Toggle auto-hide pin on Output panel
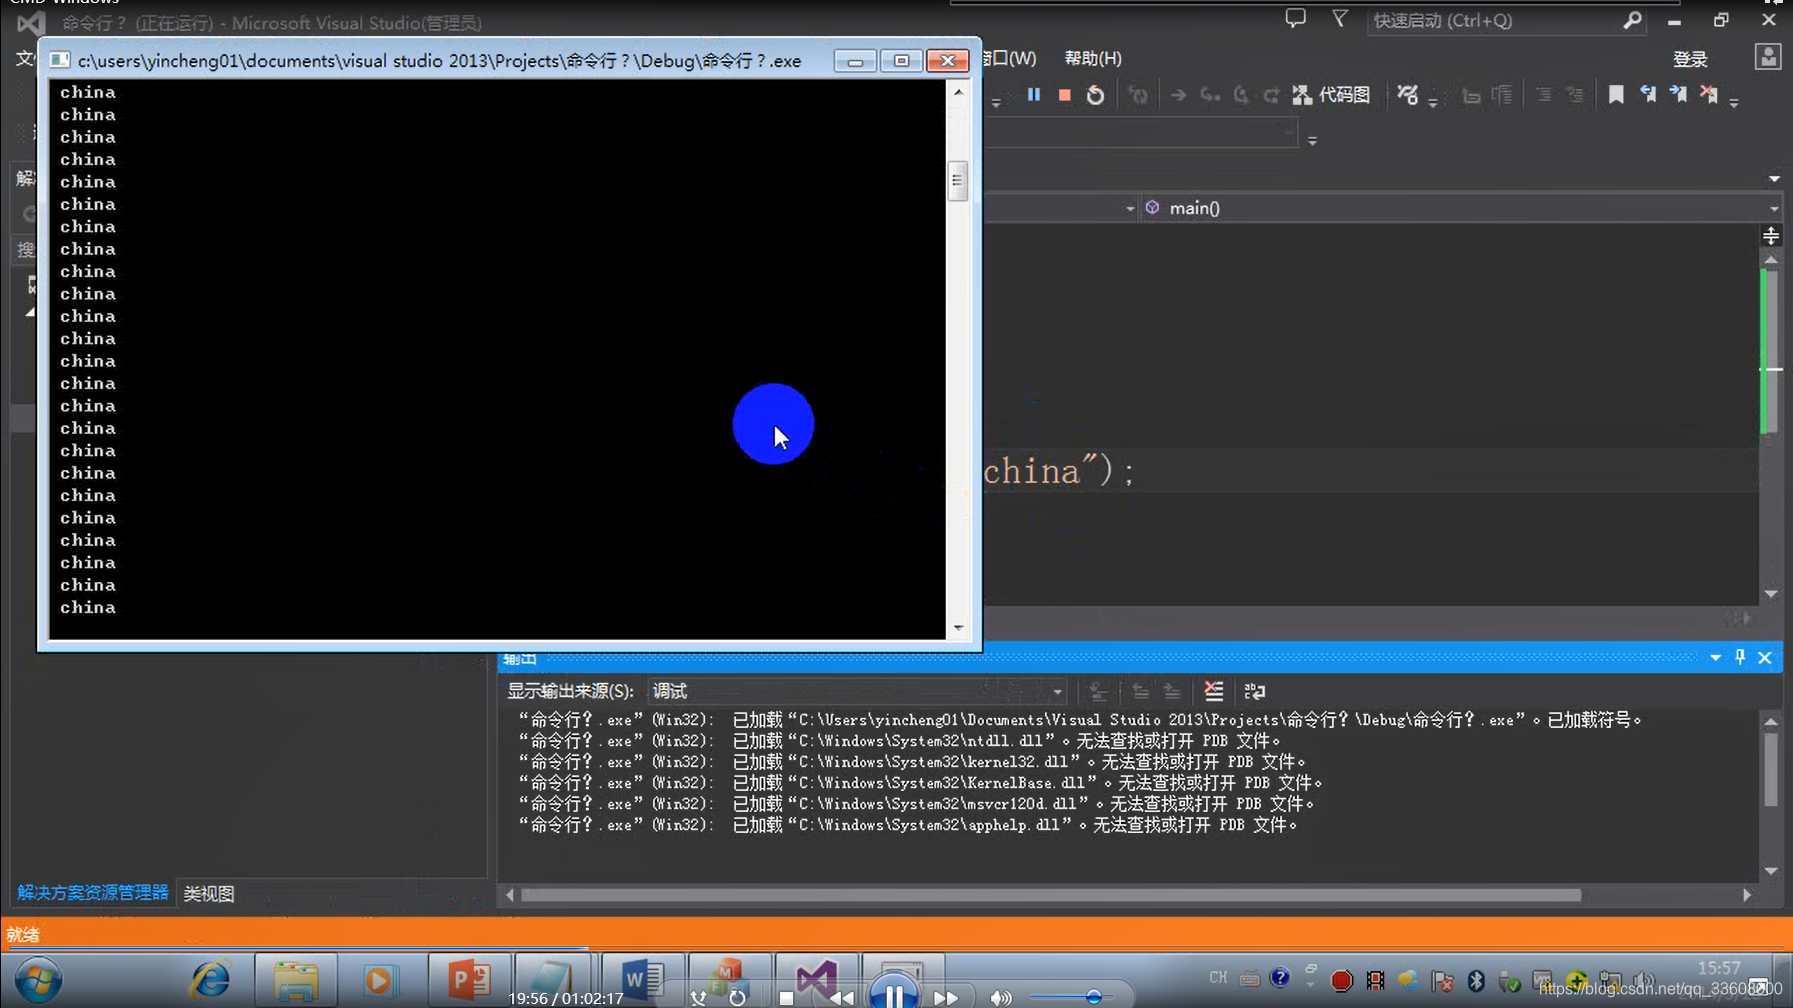This screenshot has height=1008, width=1793. [x=1740, y=657]
